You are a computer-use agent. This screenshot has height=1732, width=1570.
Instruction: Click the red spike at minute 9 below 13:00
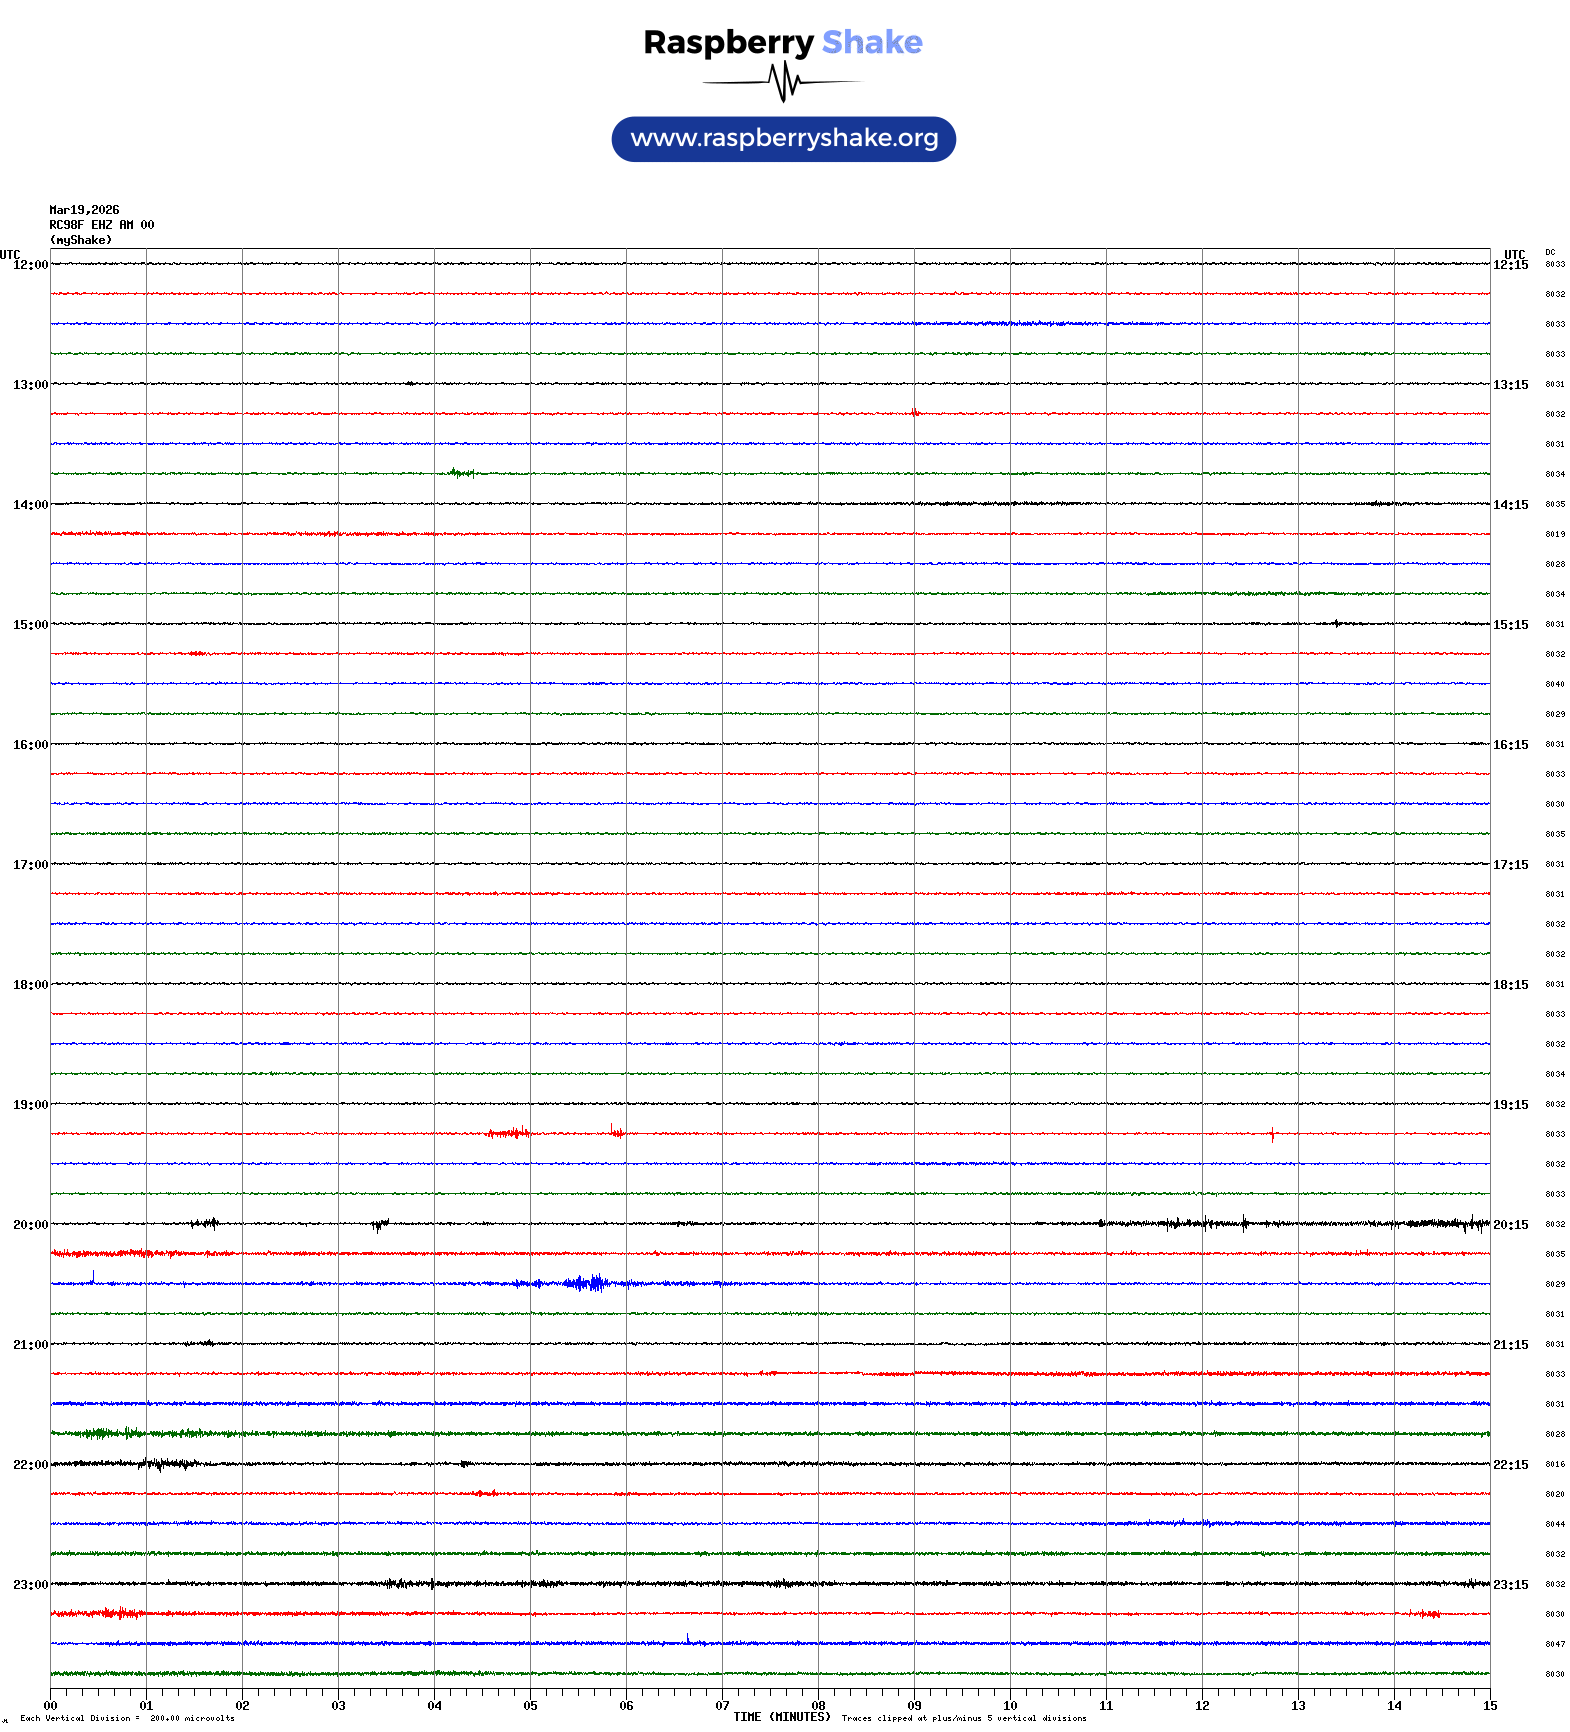click(914, 412)
